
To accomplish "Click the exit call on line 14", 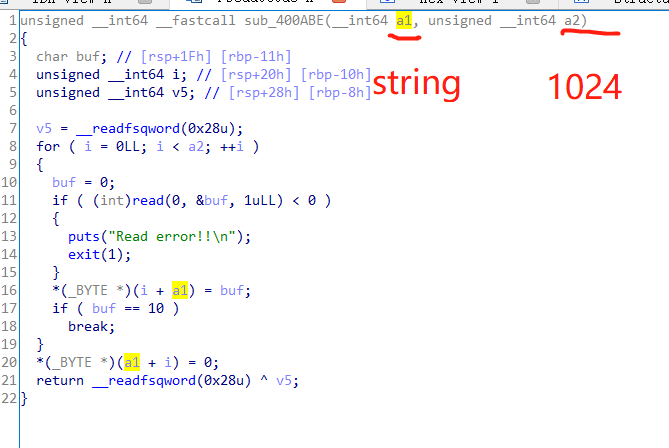I will pyautogui.click(x=84, y=255).
